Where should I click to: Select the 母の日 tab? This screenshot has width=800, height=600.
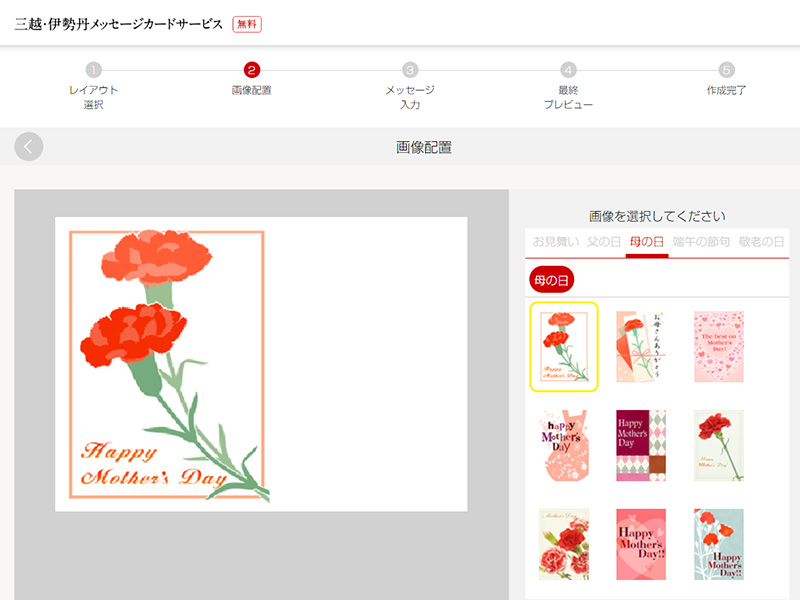point(647,242)
